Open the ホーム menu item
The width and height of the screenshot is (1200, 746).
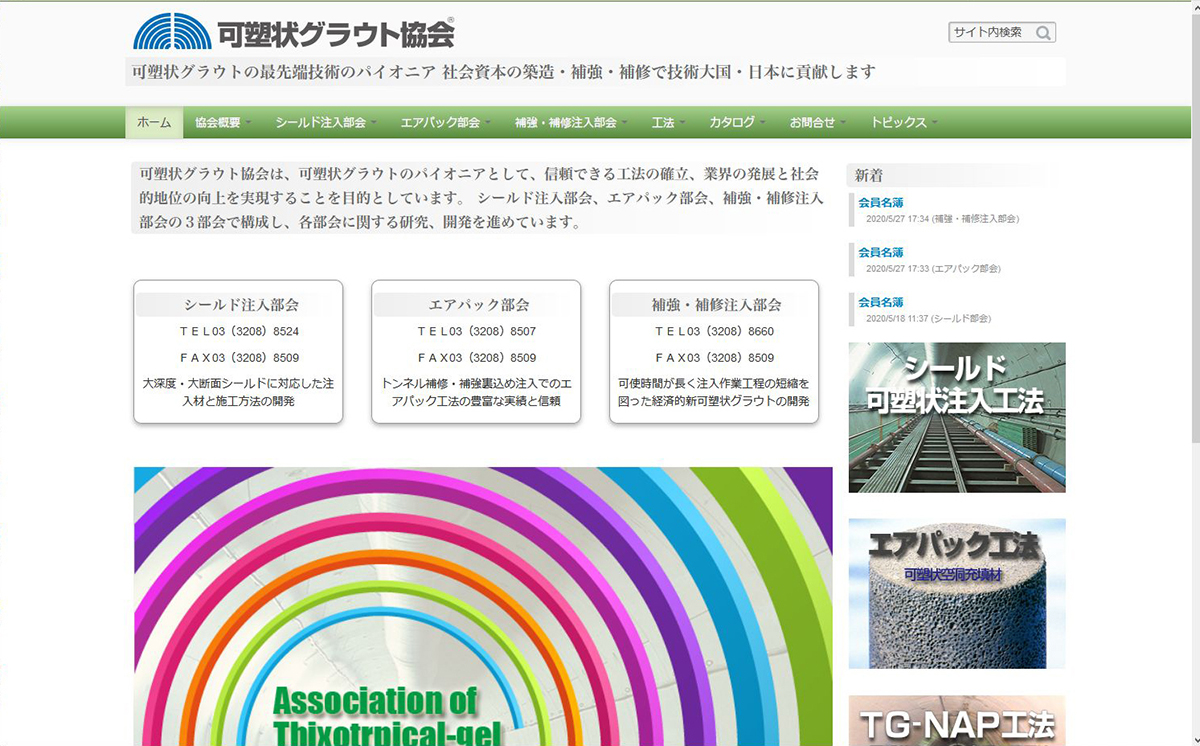pyautogui.click(x=154, y=123)
